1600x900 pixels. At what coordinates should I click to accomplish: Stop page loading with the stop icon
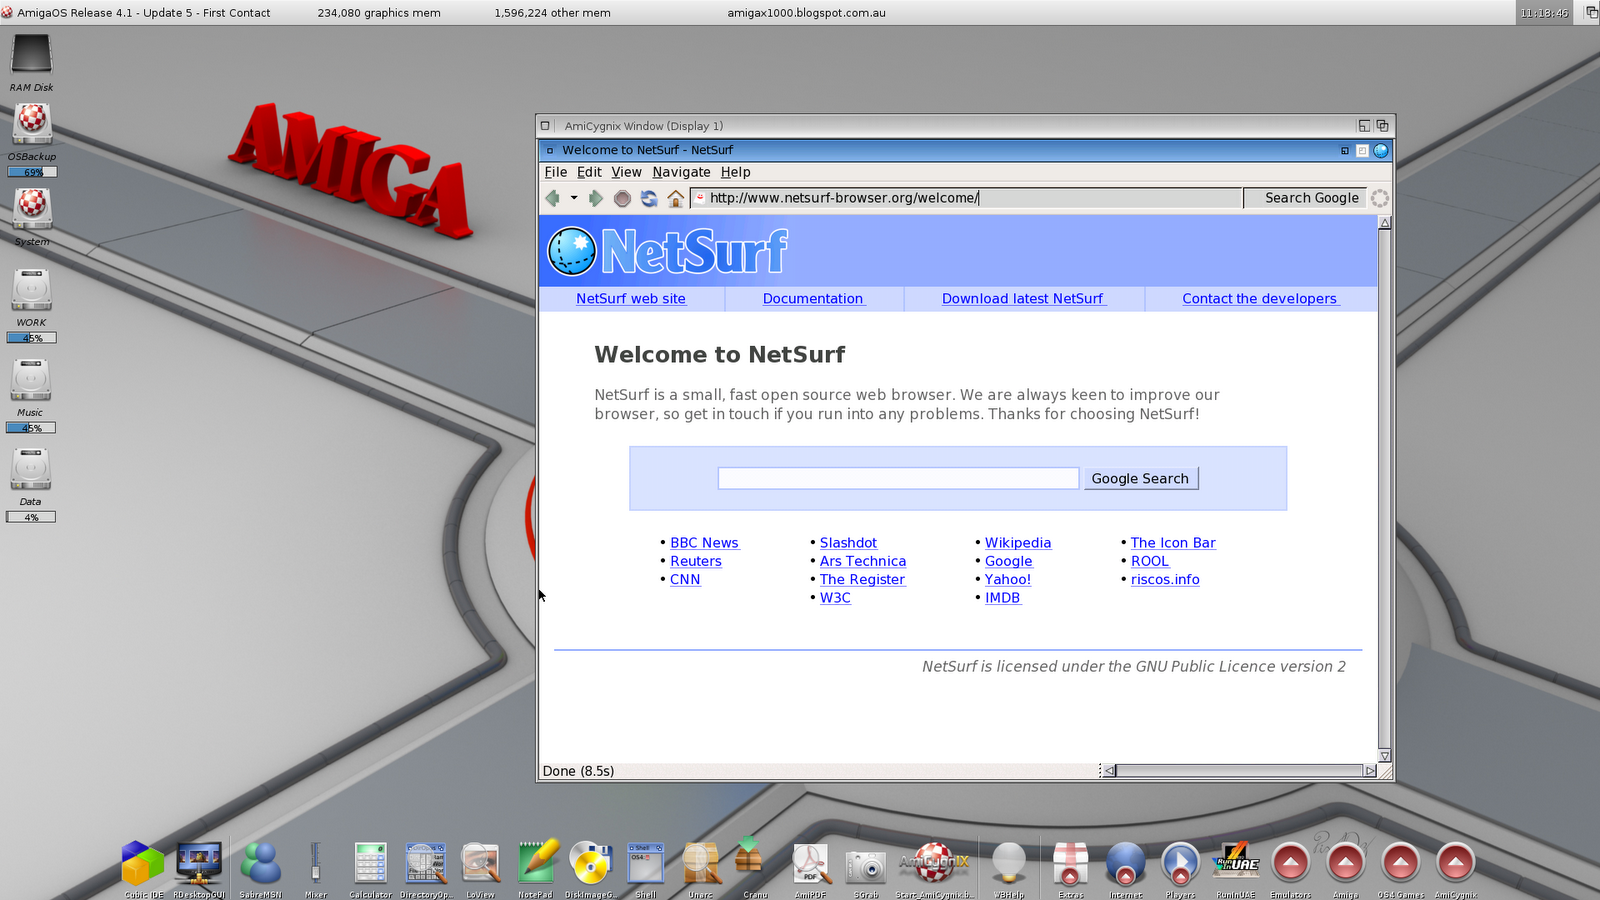(x=622, y=198)
